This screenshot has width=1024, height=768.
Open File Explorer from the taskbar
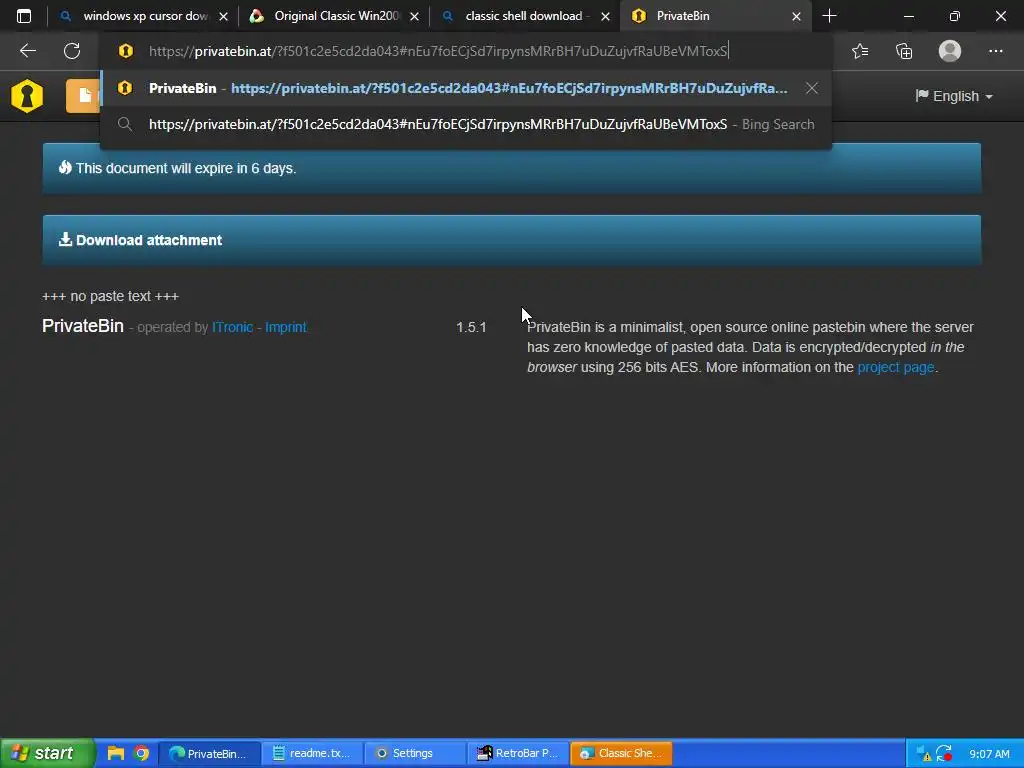(x=116, y=753)
